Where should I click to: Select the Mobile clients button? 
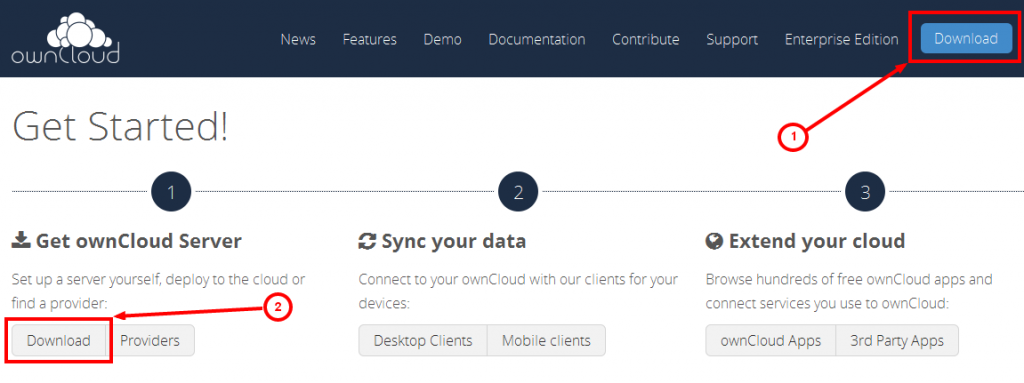click(547, 341)
